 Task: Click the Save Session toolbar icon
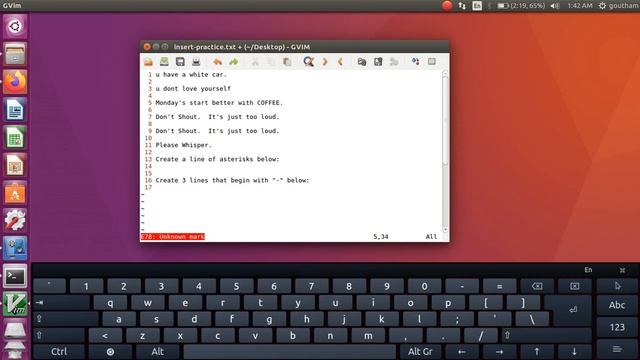pyautogui.click(x=378, y=62)
